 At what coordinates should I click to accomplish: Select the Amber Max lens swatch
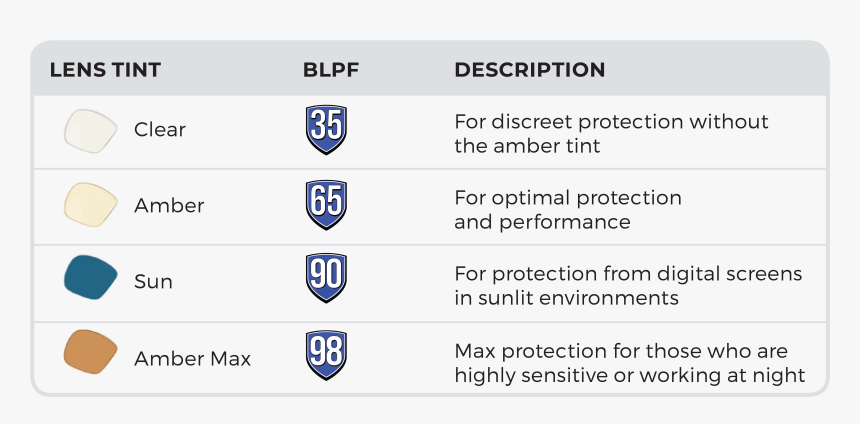coord(90,352)
